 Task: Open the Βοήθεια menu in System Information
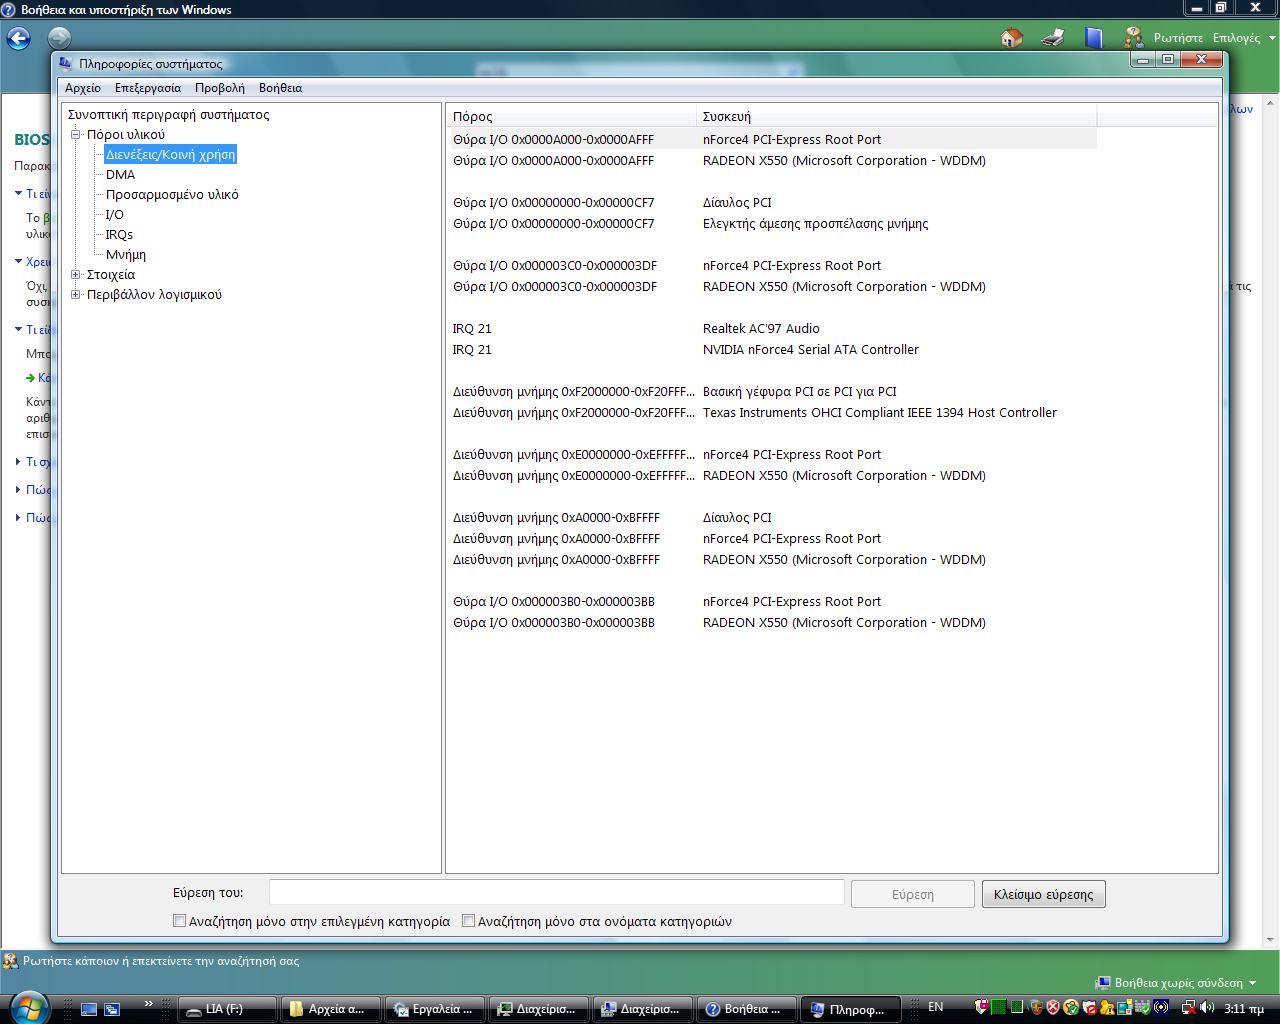(x=280, y=88)
